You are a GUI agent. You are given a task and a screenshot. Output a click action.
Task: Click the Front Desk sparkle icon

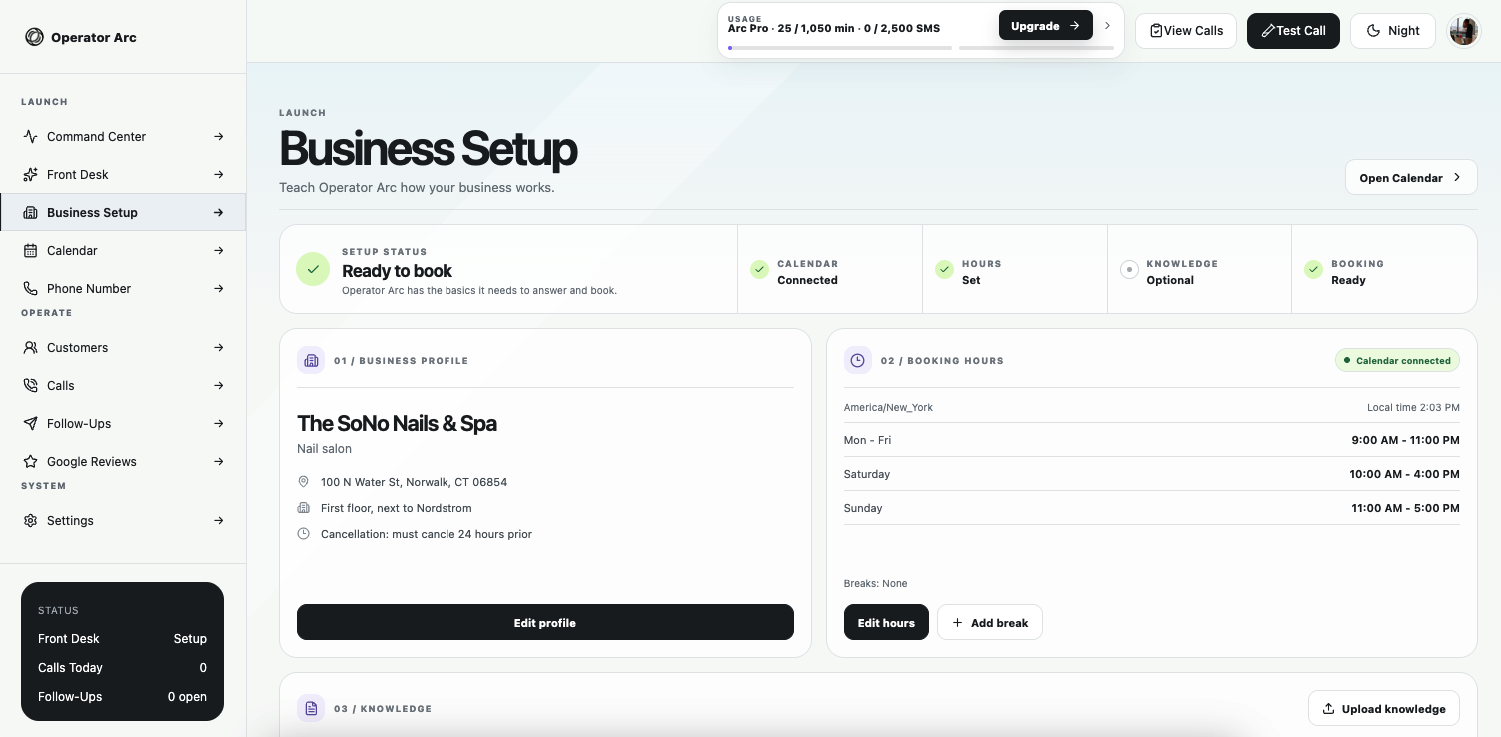point(30,174)
